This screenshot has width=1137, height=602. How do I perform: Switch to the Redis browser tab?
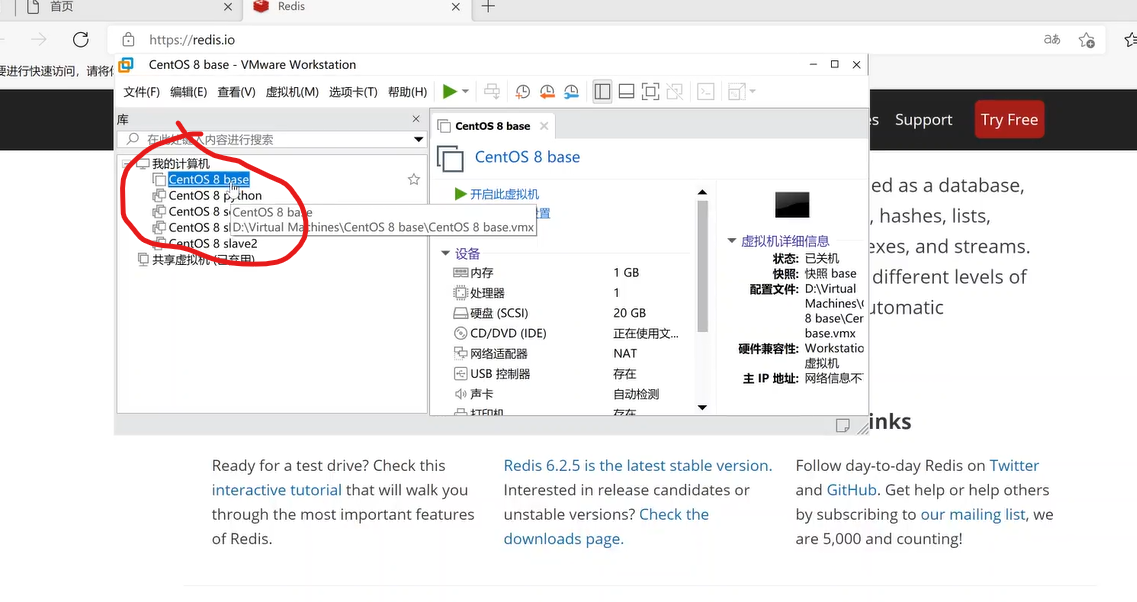pos(355,7)
